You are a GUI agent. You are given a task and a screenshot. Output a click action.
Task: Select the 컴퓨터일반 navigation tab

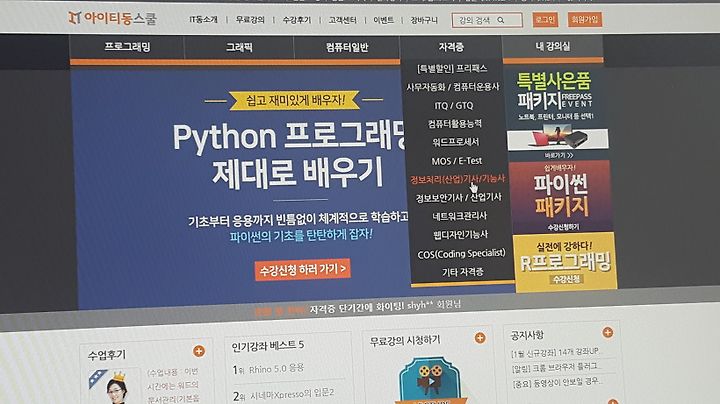347,47
